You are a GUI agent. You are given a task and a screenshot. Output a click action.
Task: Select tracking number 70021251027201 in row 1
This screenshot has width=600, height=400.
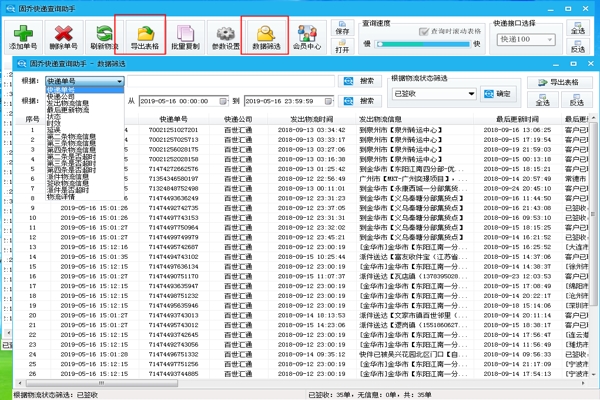[173, 130]
